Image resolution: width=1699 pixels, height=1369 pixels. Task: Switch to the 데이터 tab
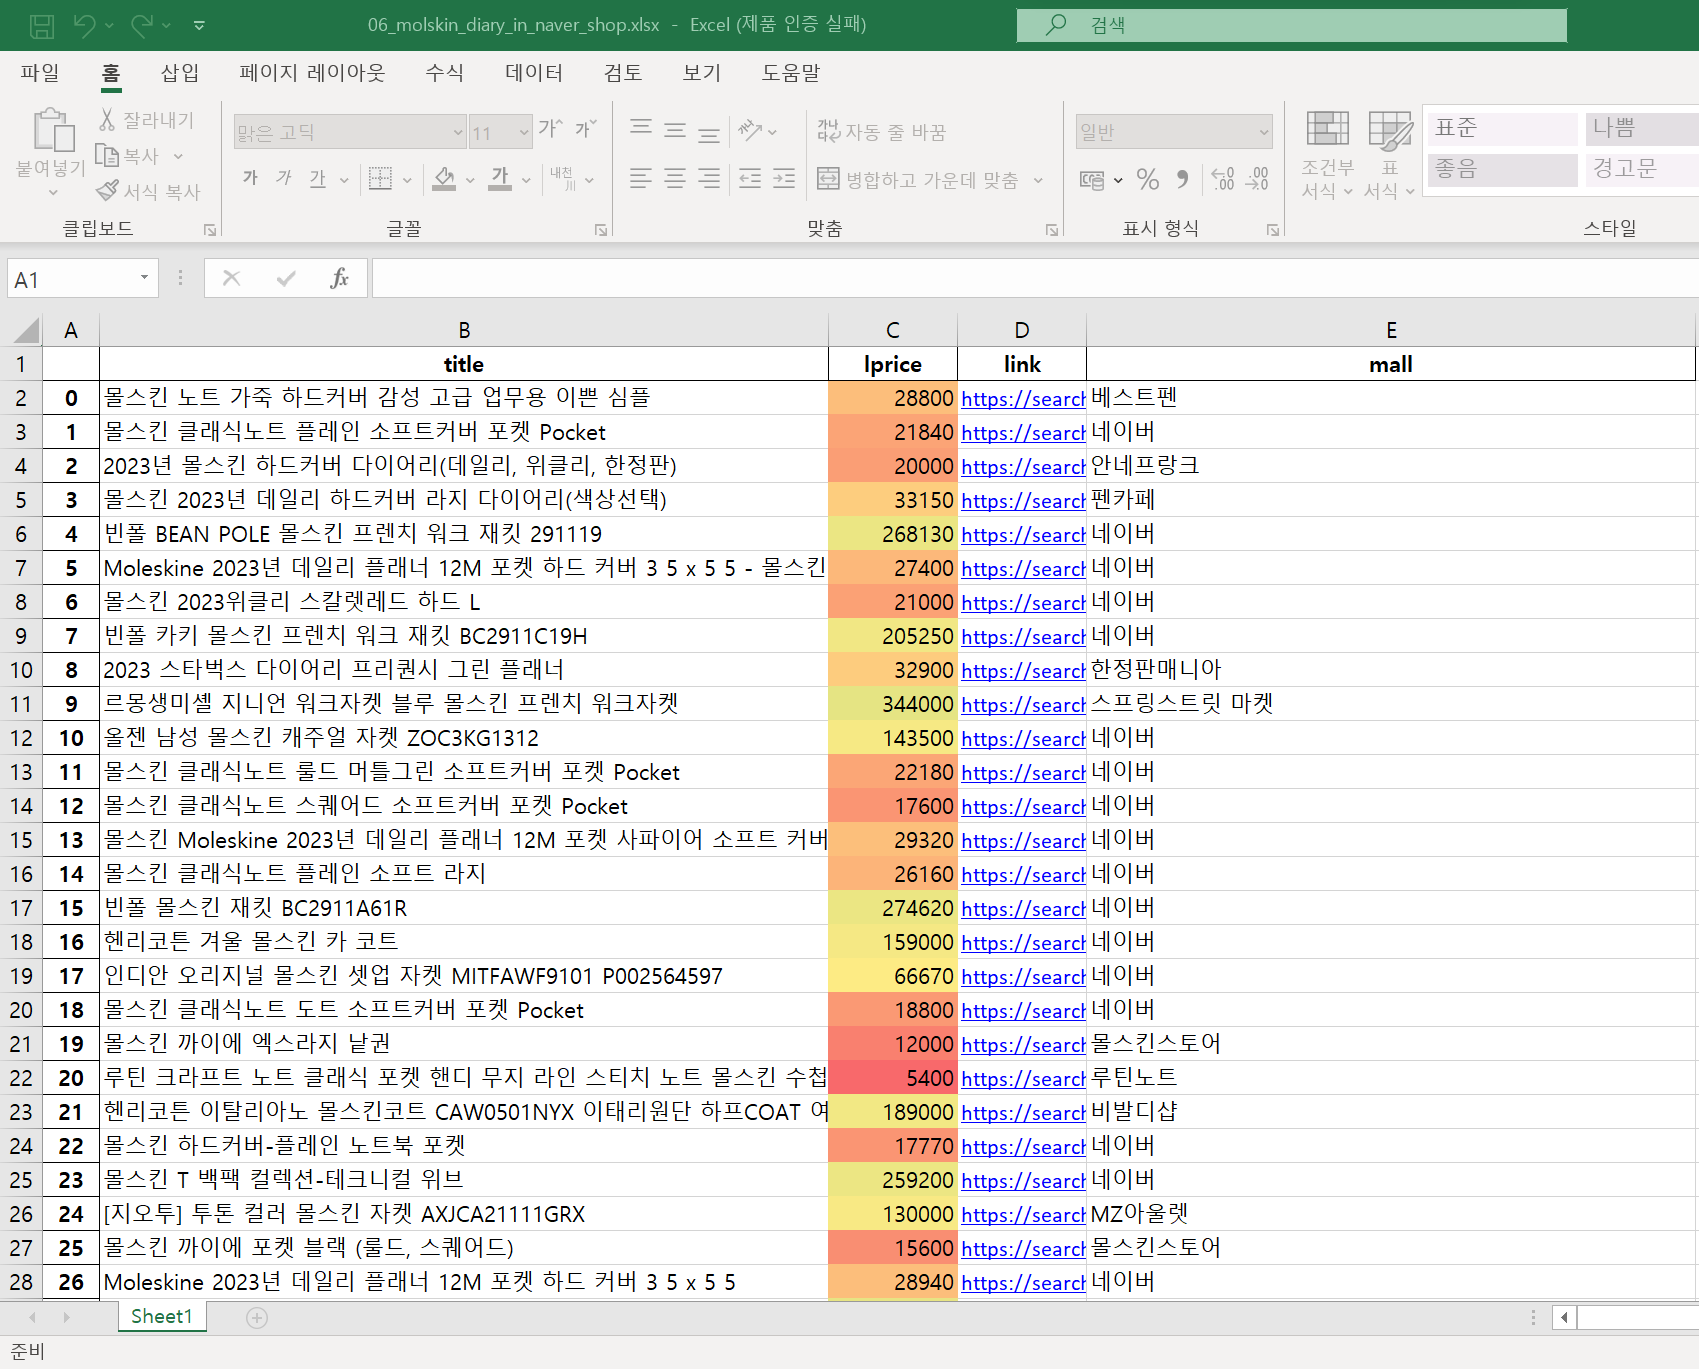[534, 73]
